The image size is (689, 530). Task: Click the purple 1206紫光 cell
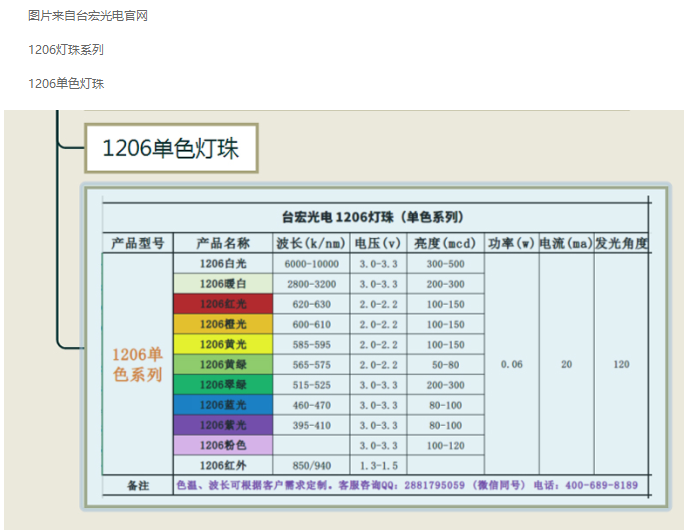(x=223, y=425)
